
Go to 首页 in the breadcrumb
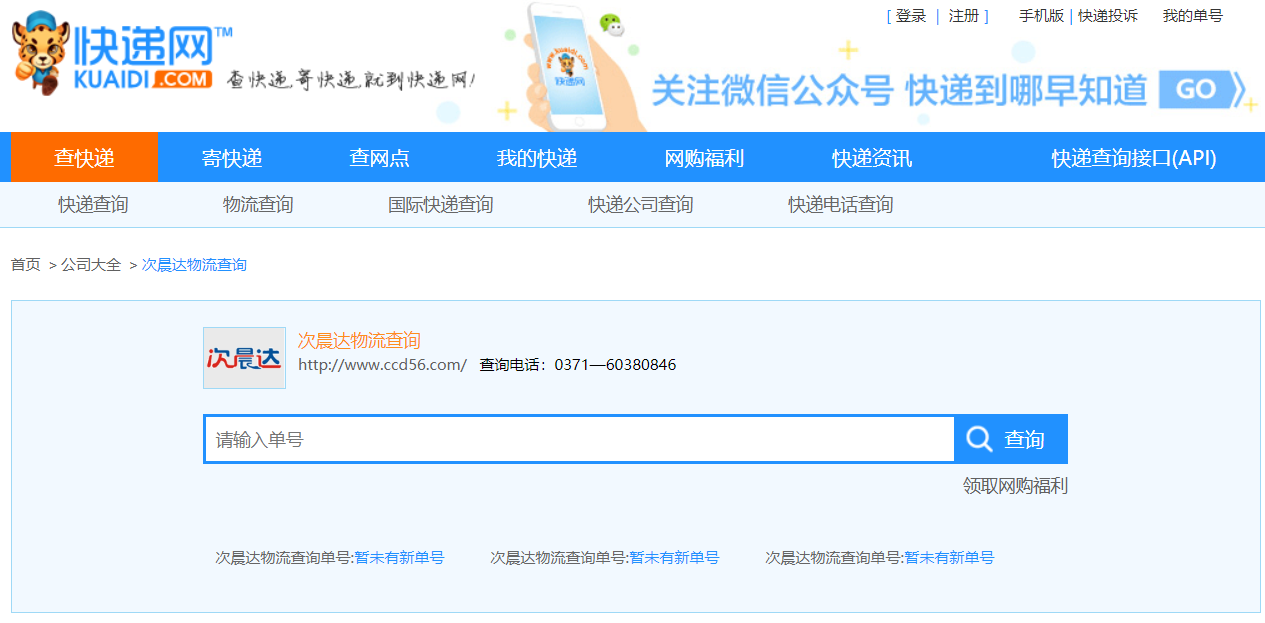click(26, 265)
